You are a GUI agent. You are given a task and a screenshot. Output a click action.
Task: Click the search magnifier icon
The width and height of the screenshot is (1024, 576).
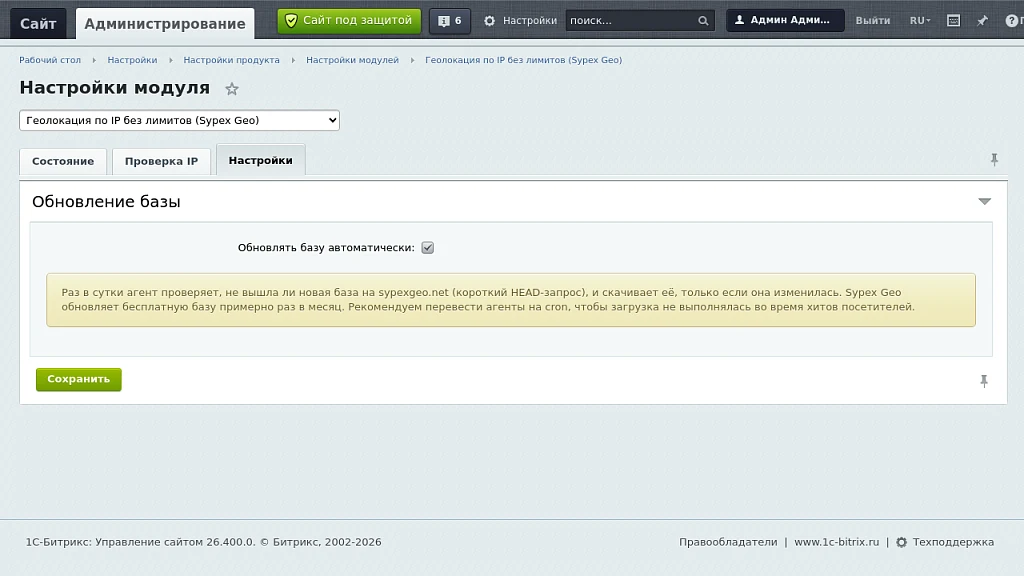pyautogui.click(x=703, y=21)
